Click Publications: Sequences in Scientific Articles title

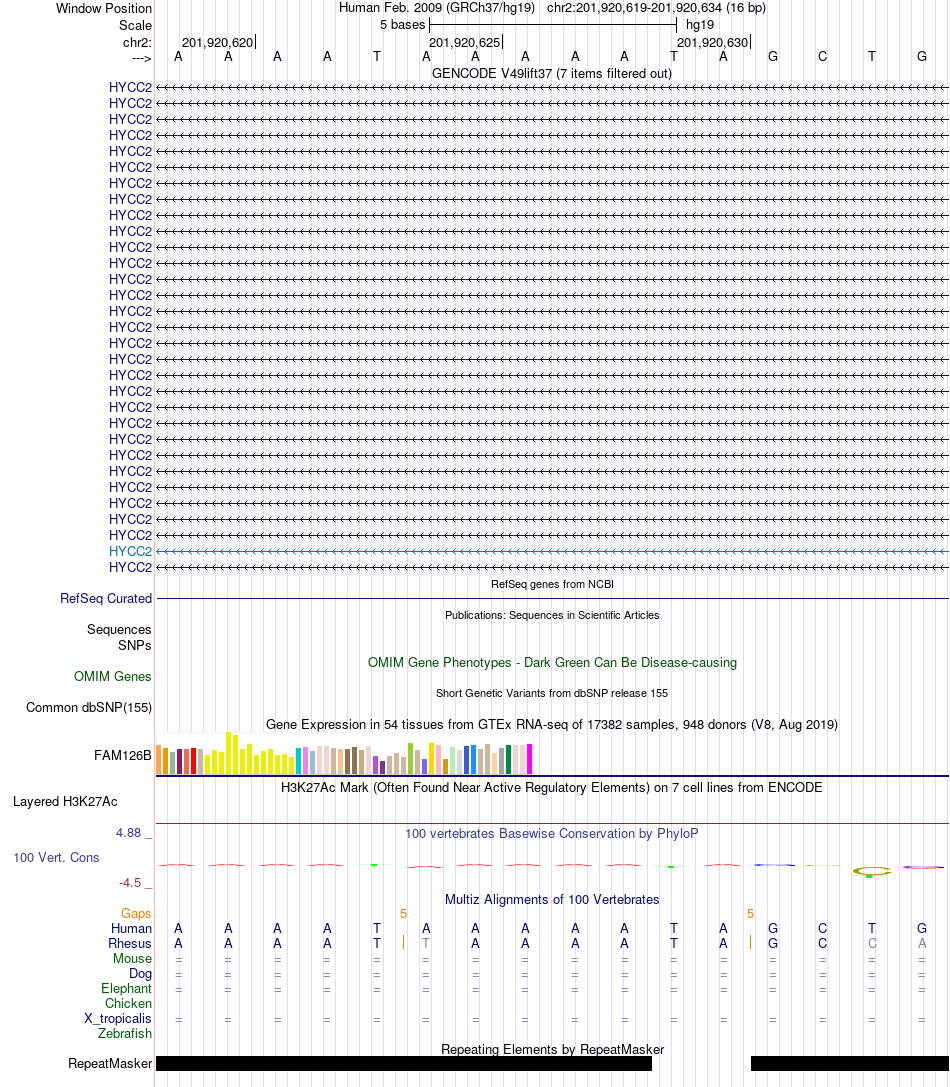552,616
